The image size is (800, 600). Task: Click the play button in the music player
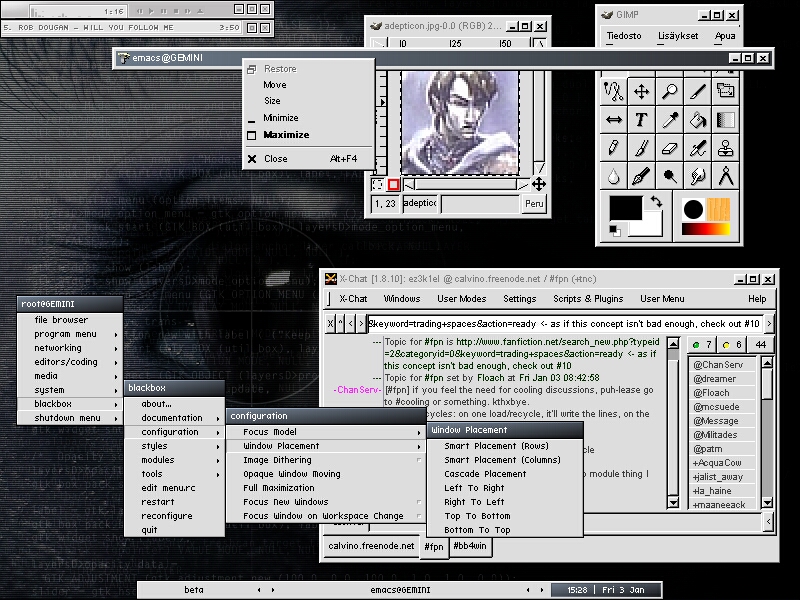(x=152, y=11)
